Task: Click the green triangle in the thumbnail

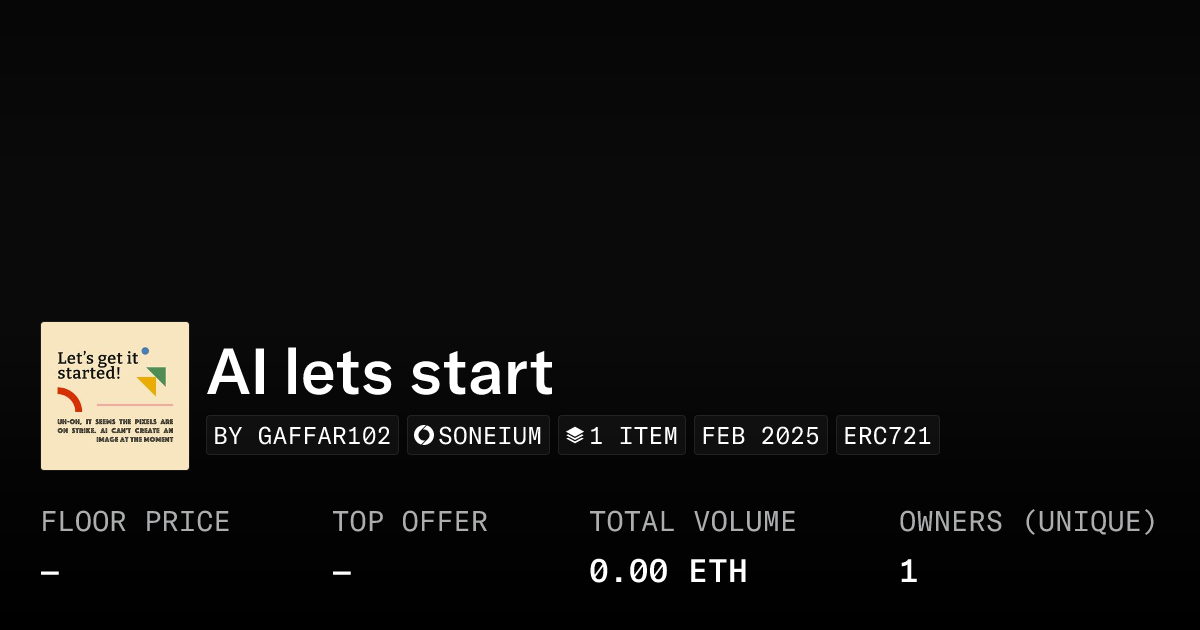Action: point(157,375)
